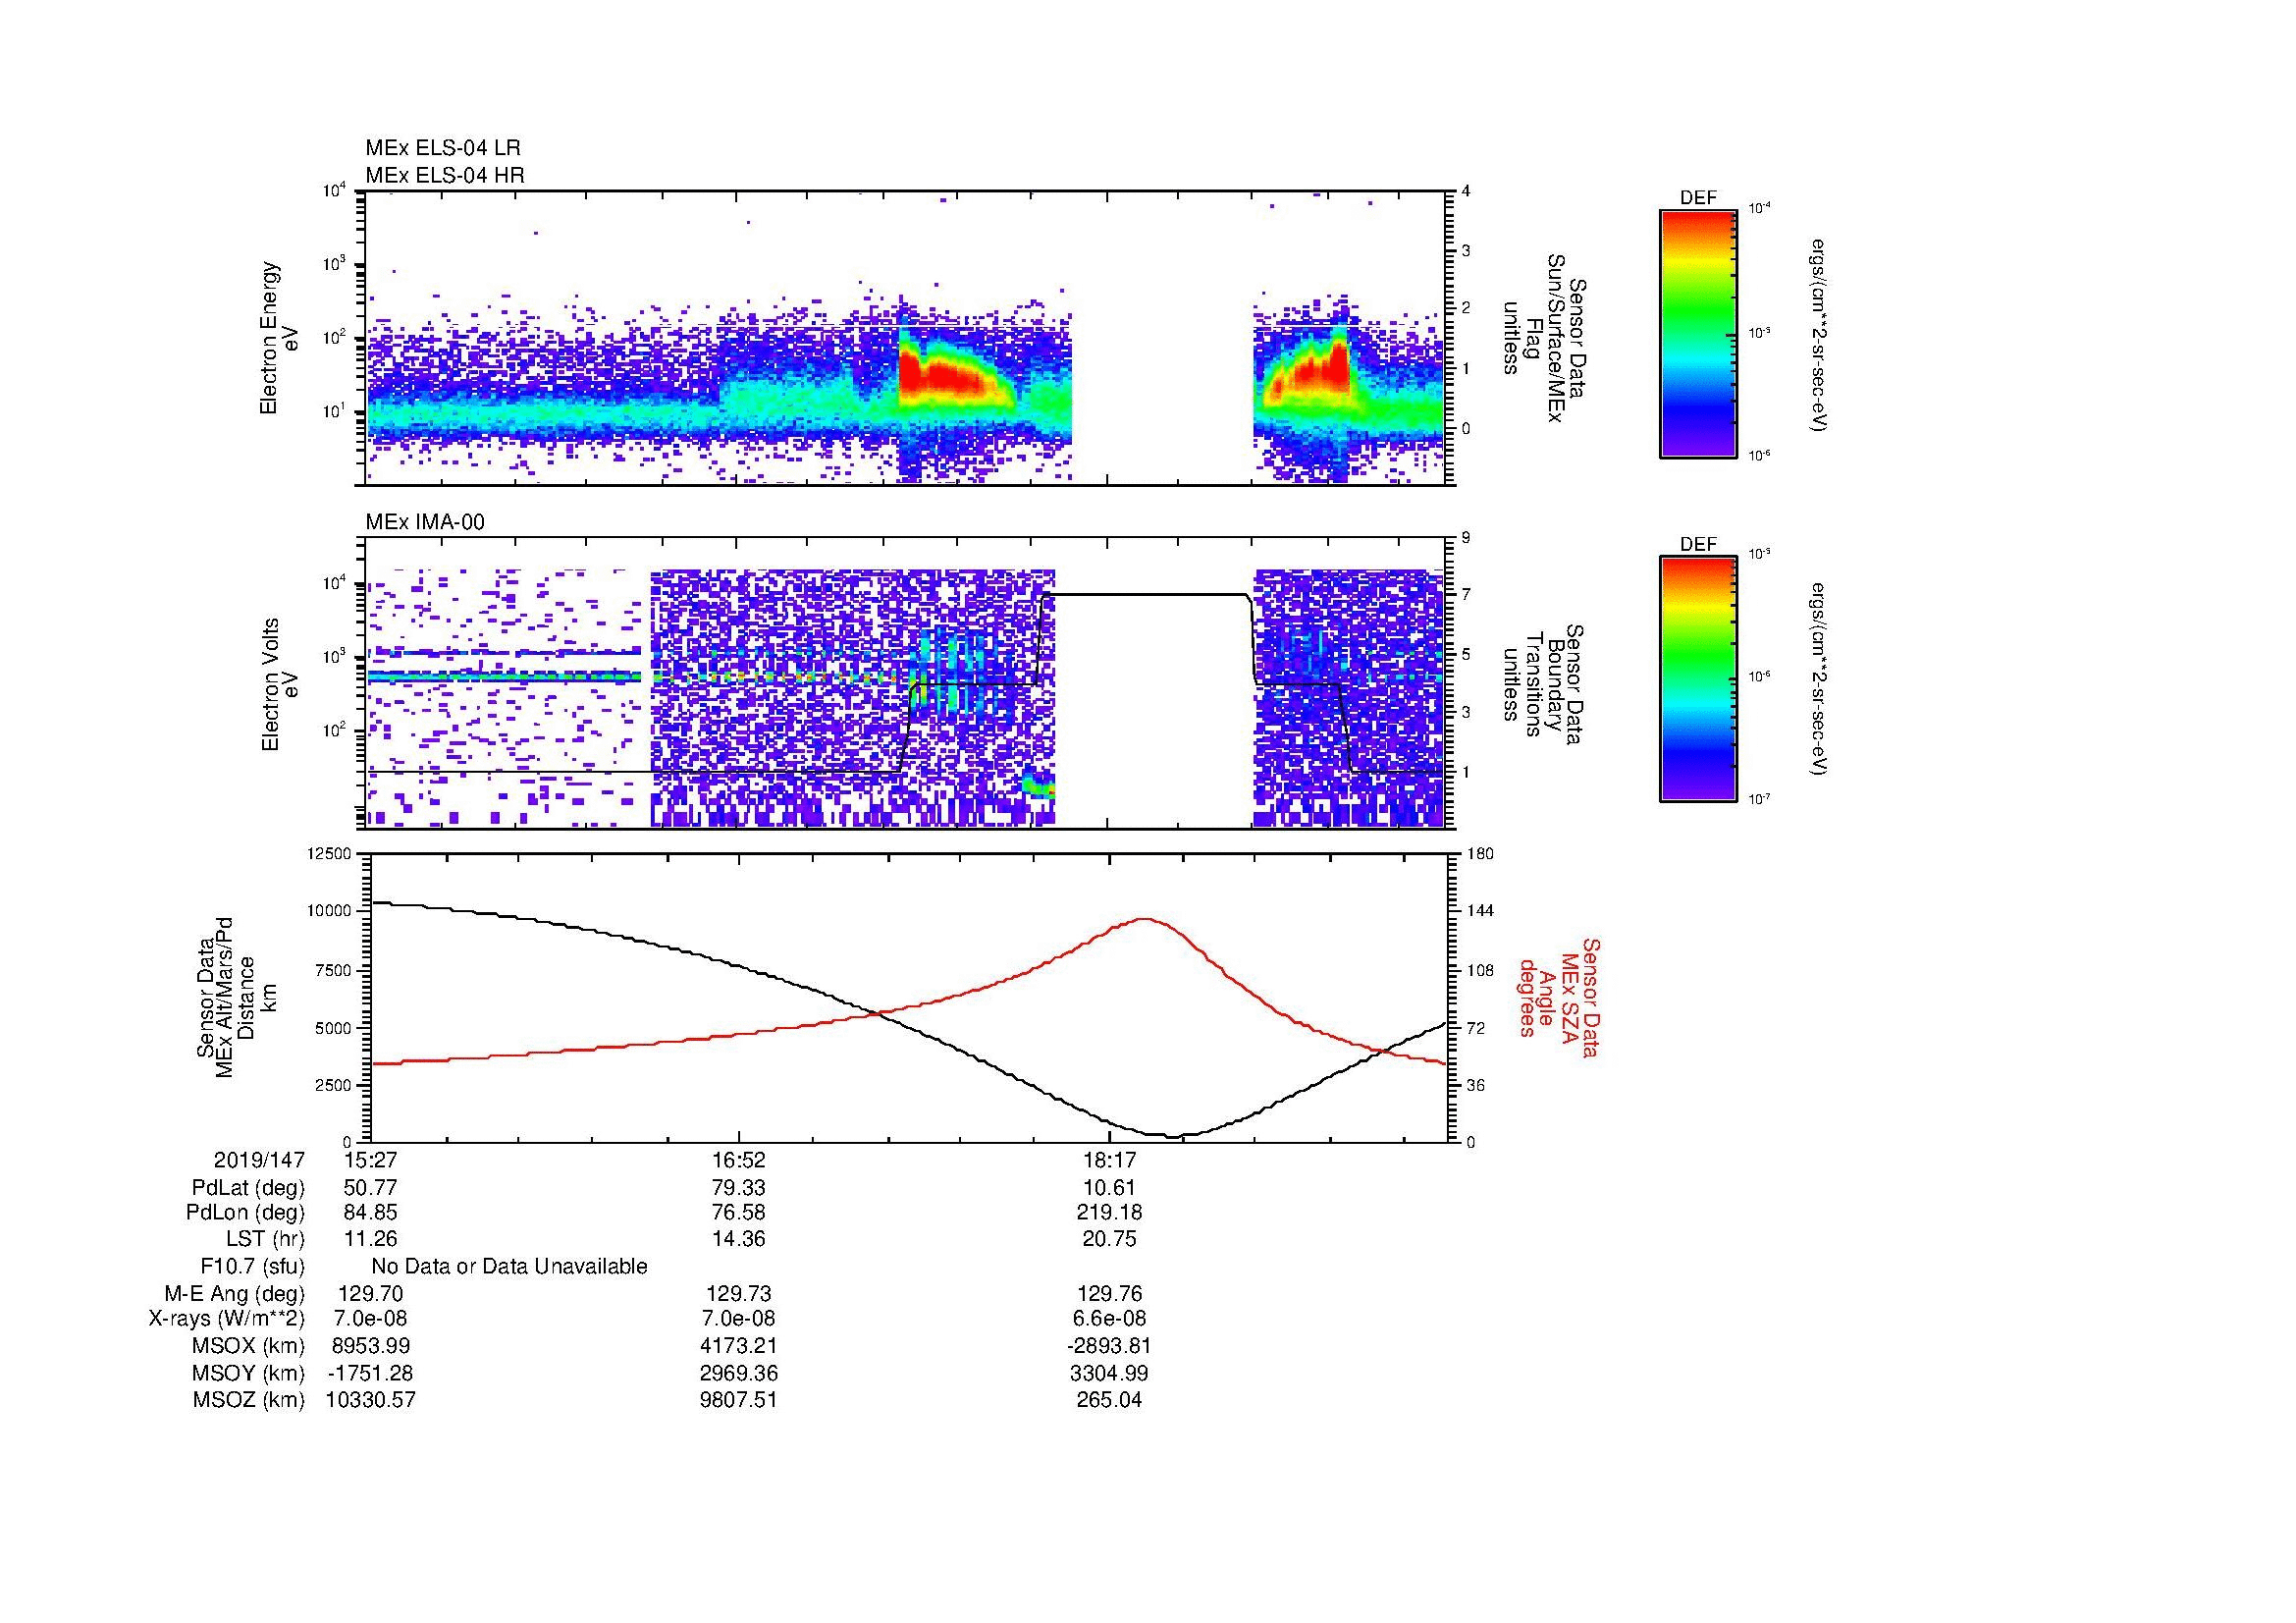Click the 'MSOX (km)' row label
Screen dimensions: 2296x1623
tap(248, 1346)
